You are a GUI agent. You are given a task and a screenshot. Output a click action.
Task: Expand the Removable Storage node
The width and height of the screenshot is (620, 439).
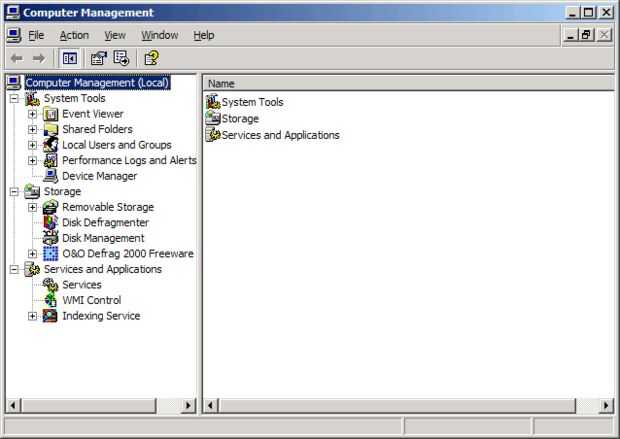(x=32, y=207)
